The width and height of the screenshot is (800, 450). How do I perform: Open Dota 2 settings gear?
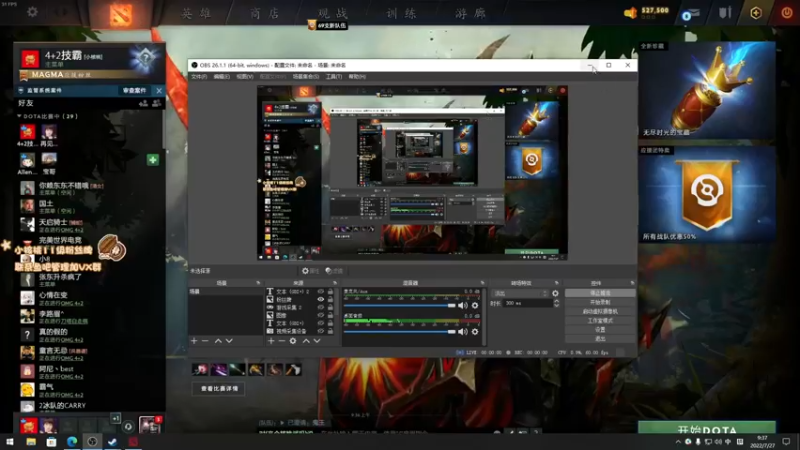(x=32, y=12)
